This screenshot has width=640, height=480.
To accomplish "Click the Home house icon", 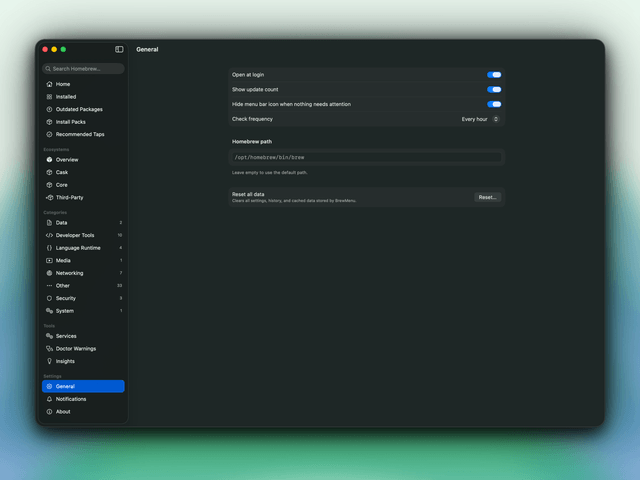I will point(49,84).
